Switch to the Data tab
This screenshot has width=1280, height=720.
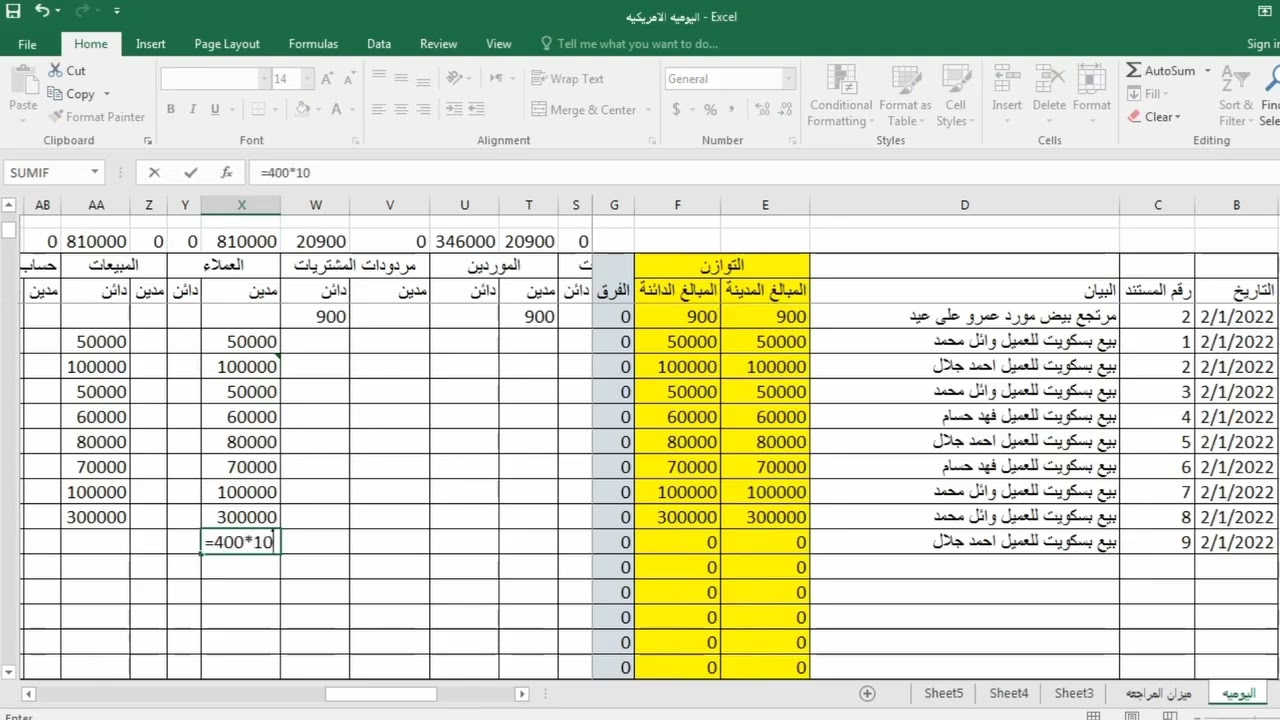coord(379,44)
